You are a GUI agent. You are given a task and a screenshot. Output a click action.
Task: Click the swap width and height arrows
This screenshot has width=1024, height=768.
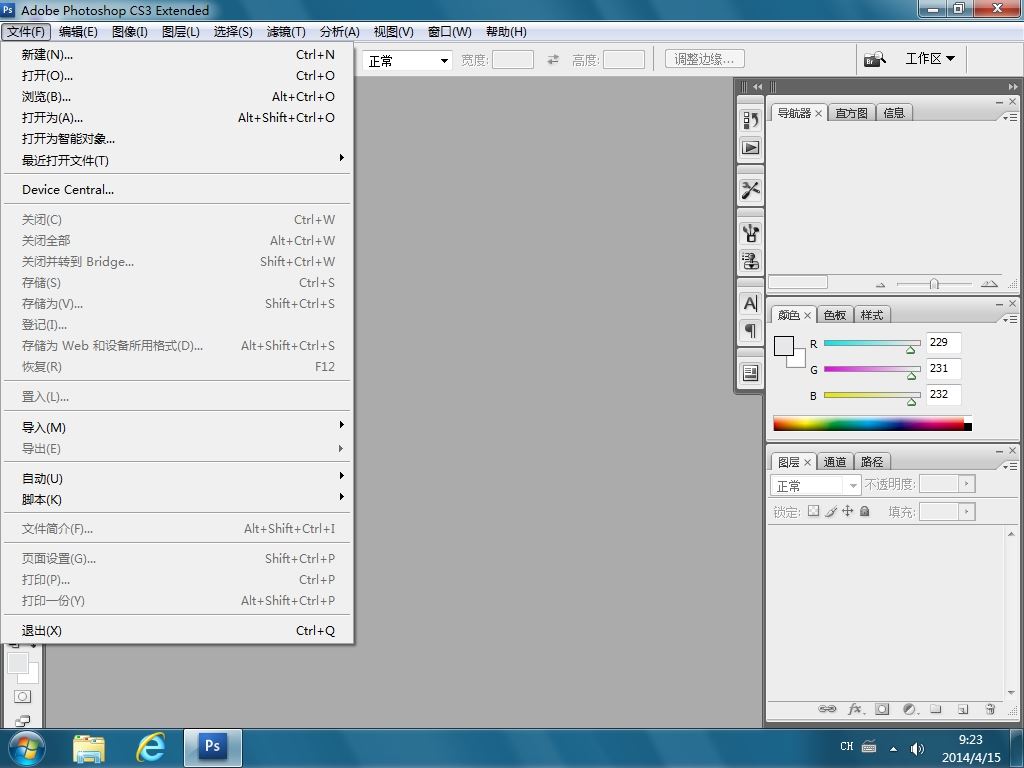coord(552,59)
